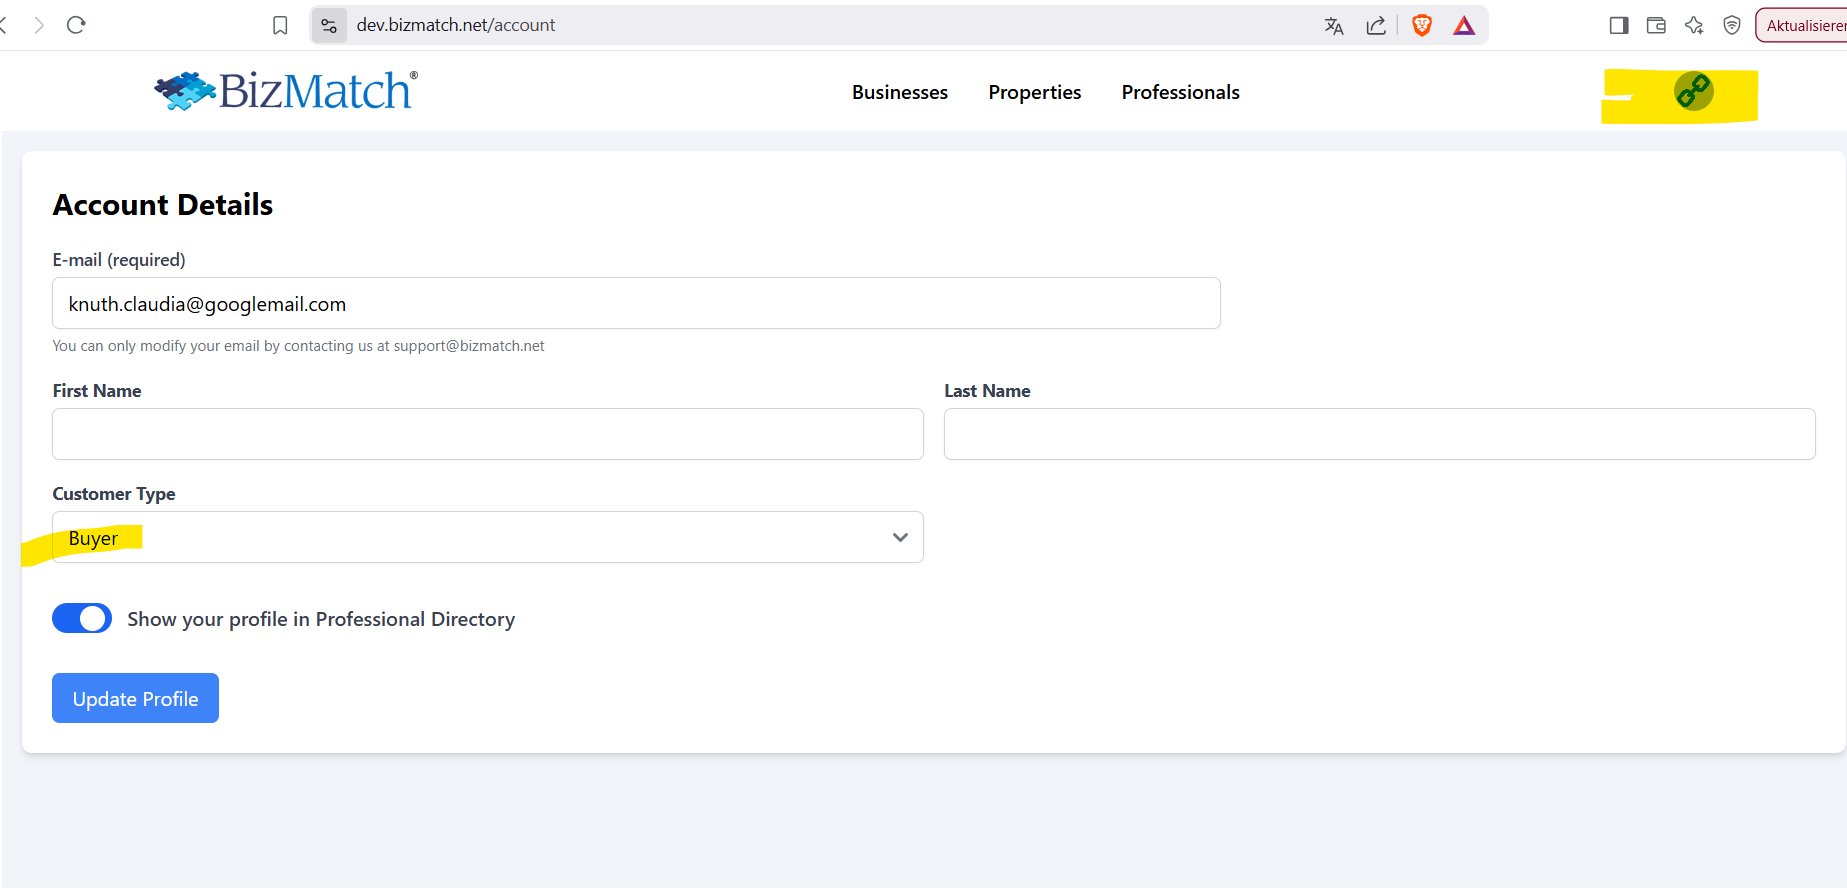This screenshot has height=895, width=1847.
Task: Go to the Businesses menu item
Action: [899, 92]
